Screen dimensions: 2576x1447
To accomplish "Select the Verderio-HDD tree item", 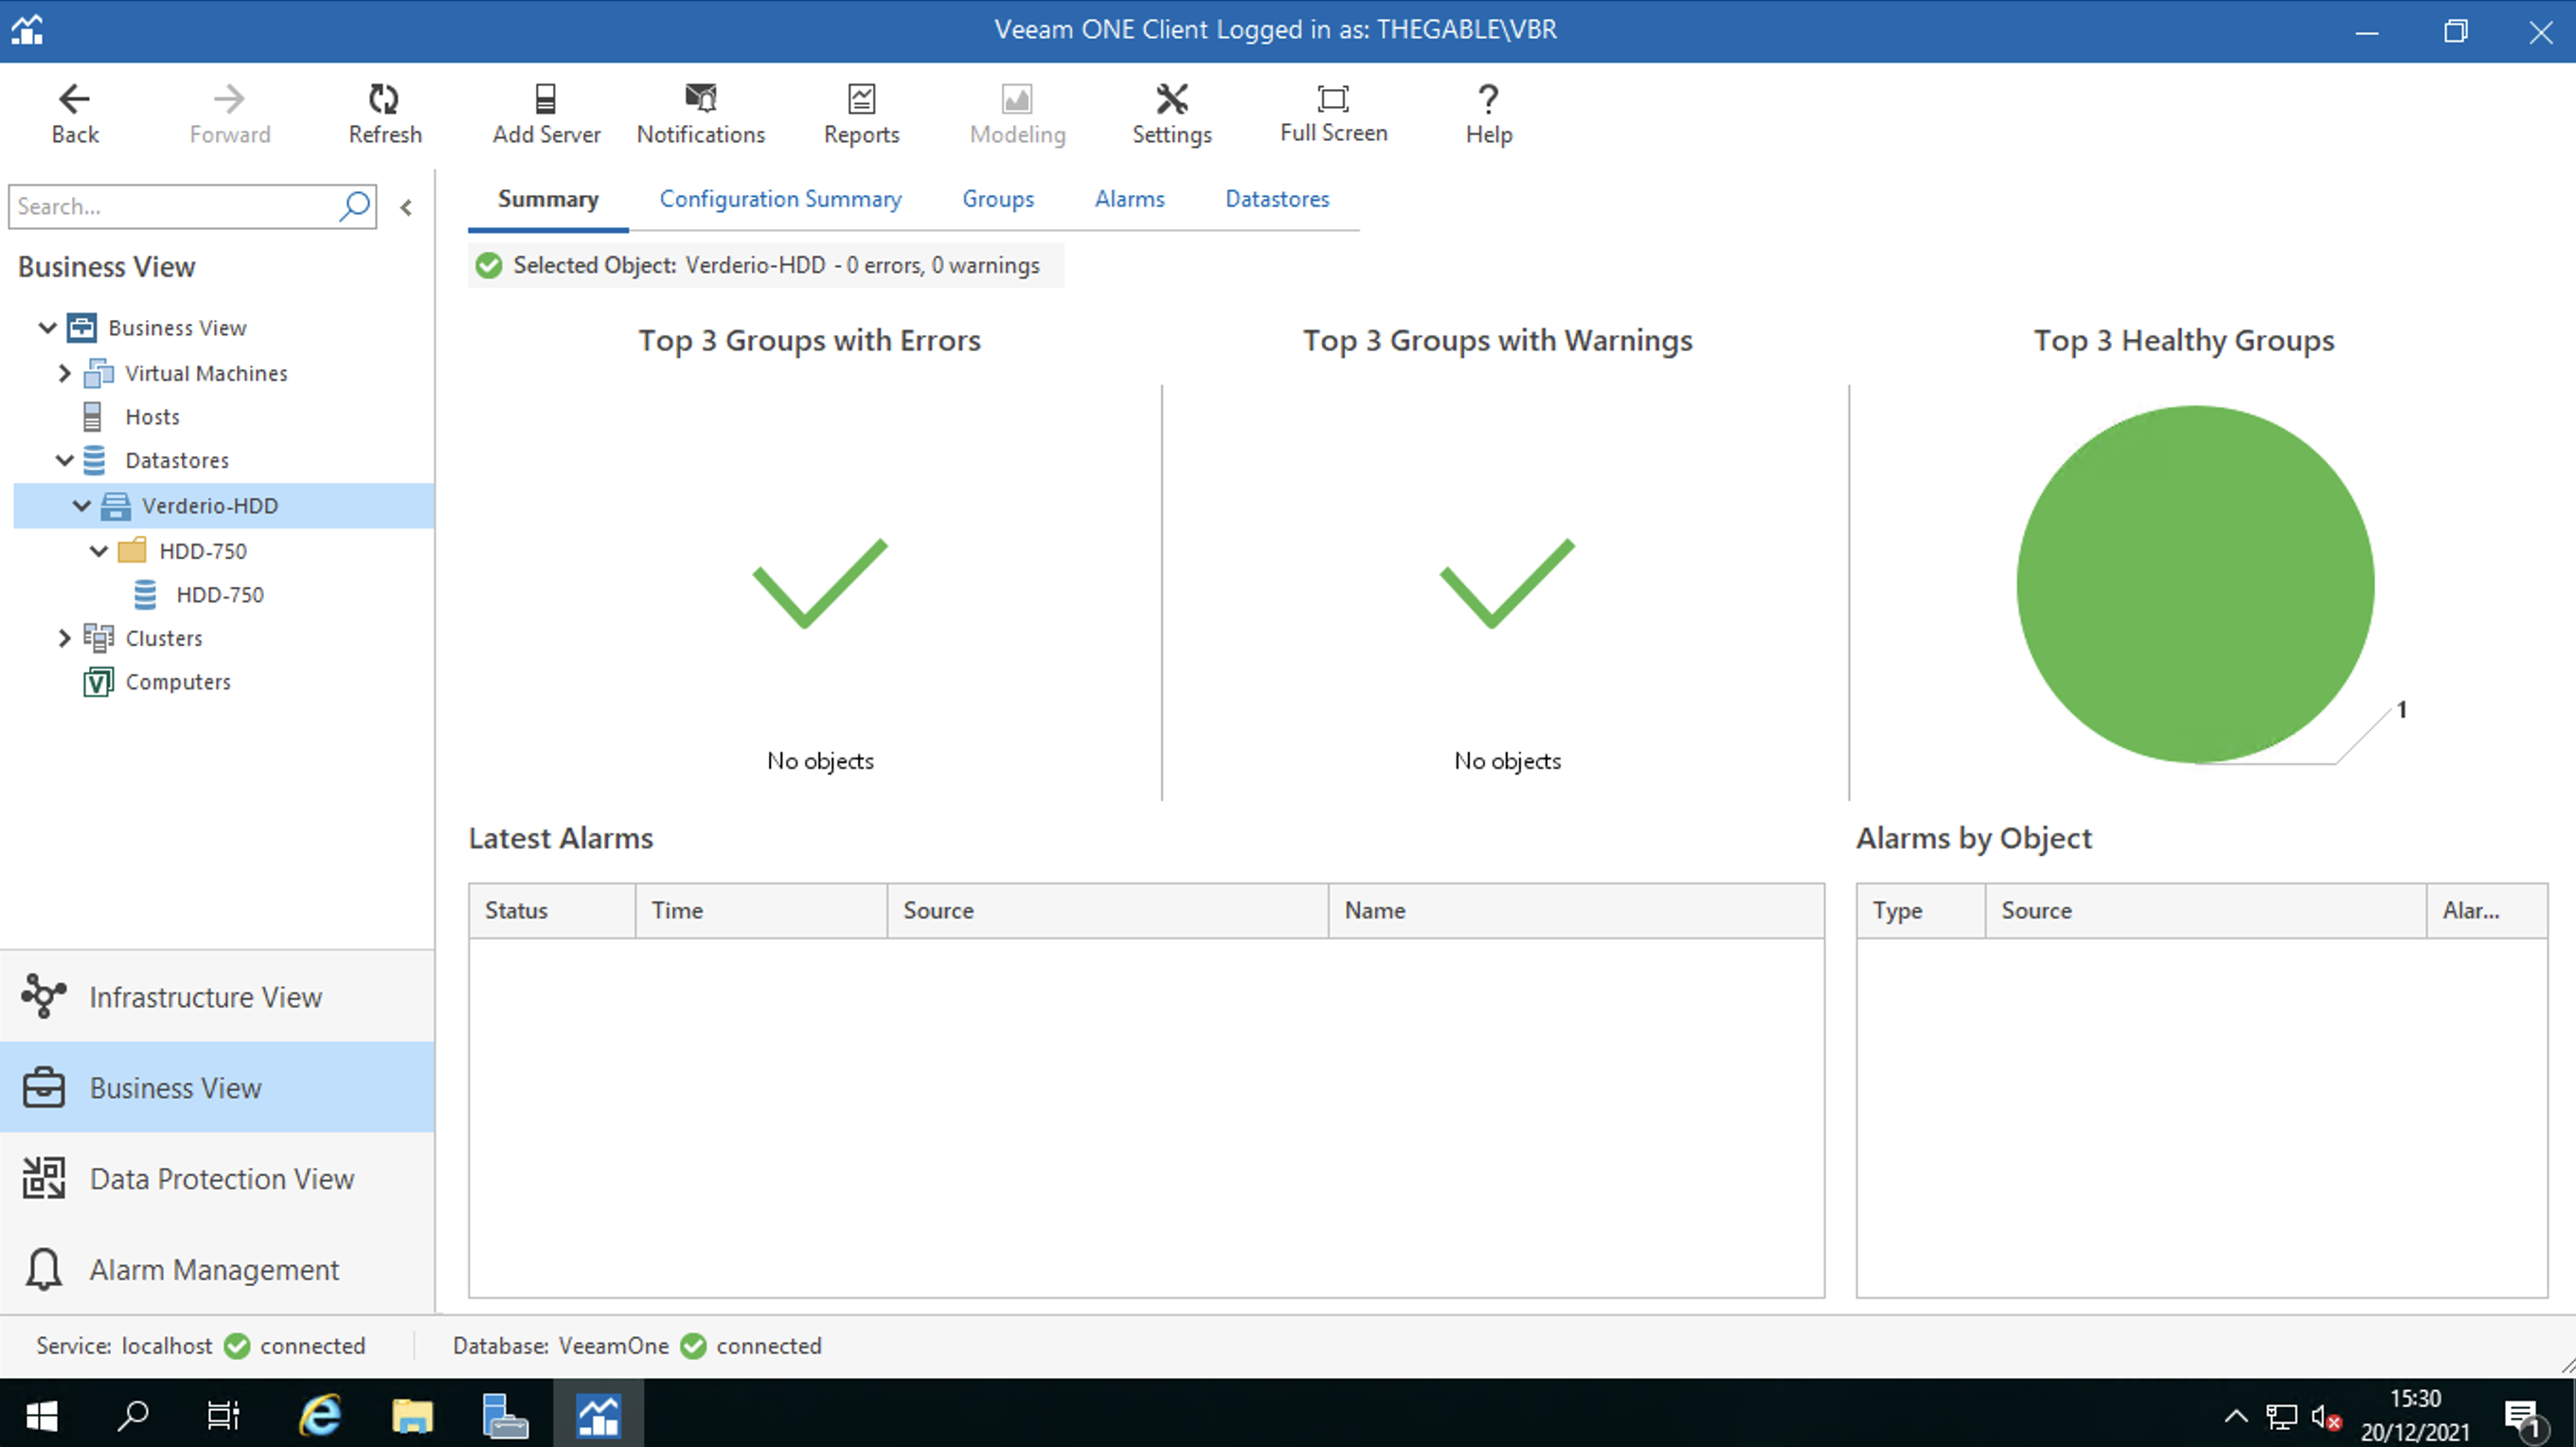I will point(224,505).
